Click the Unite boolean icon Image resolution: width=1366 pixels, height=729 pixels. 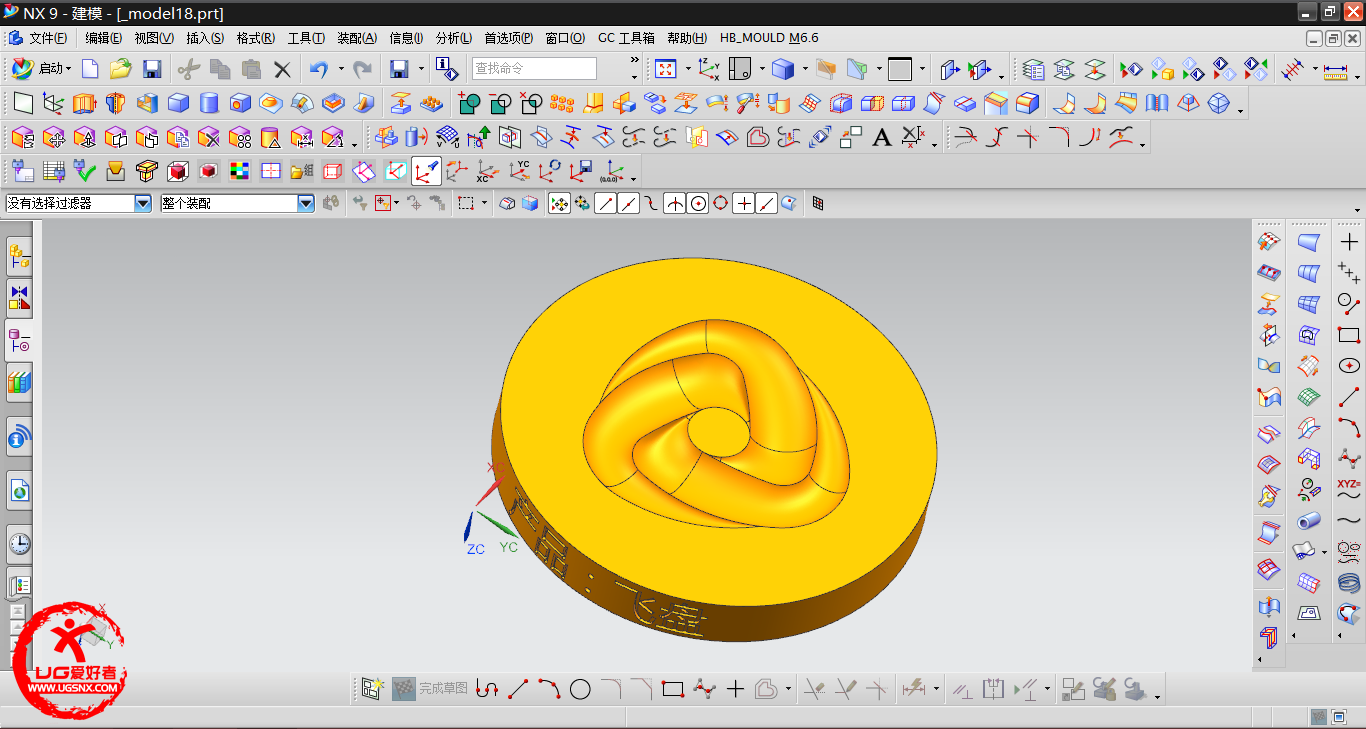pyautogui.click(x=469, y=103)
